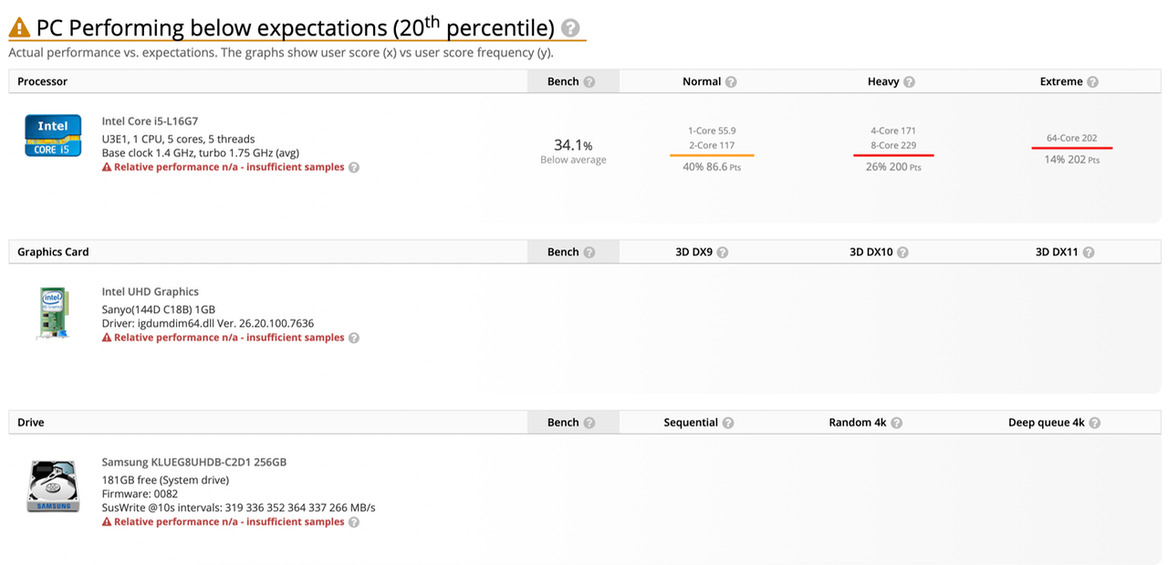1168x565 pixels.
Task: Click the 14% 202 Pts result
Action: point(1072,160)
